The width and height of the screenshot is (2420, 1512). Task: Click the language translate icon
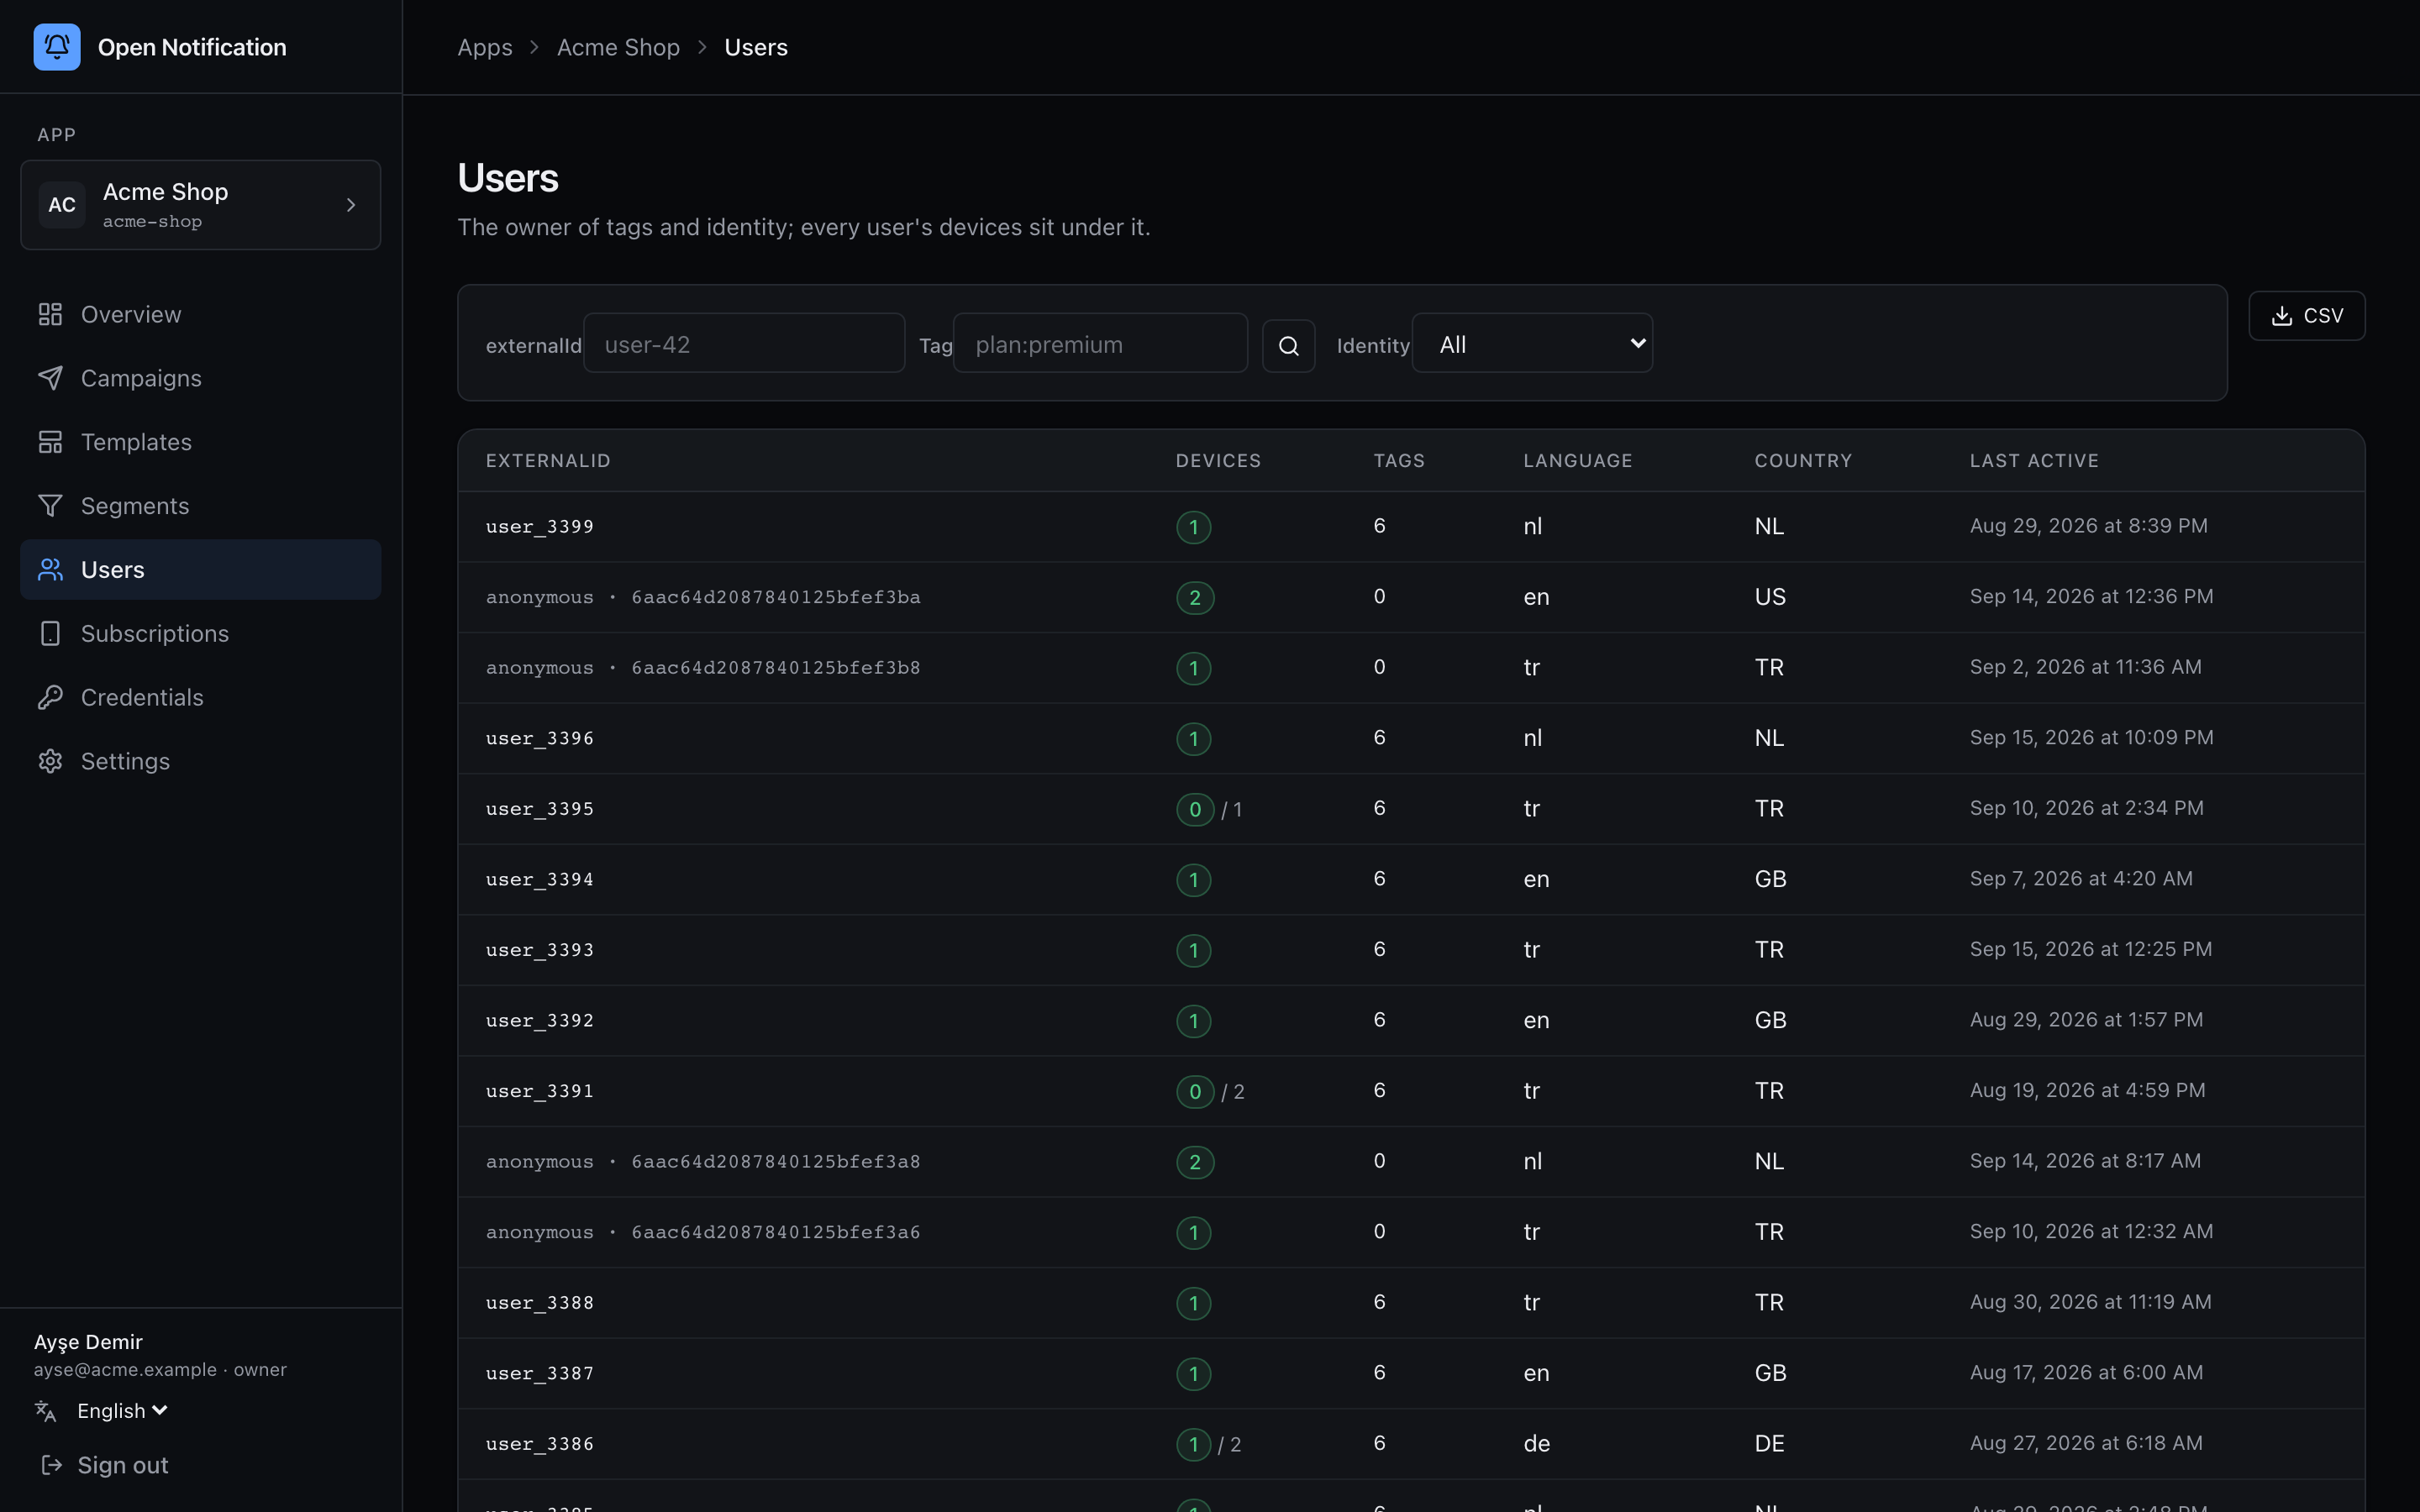(x=46, y=1411)
